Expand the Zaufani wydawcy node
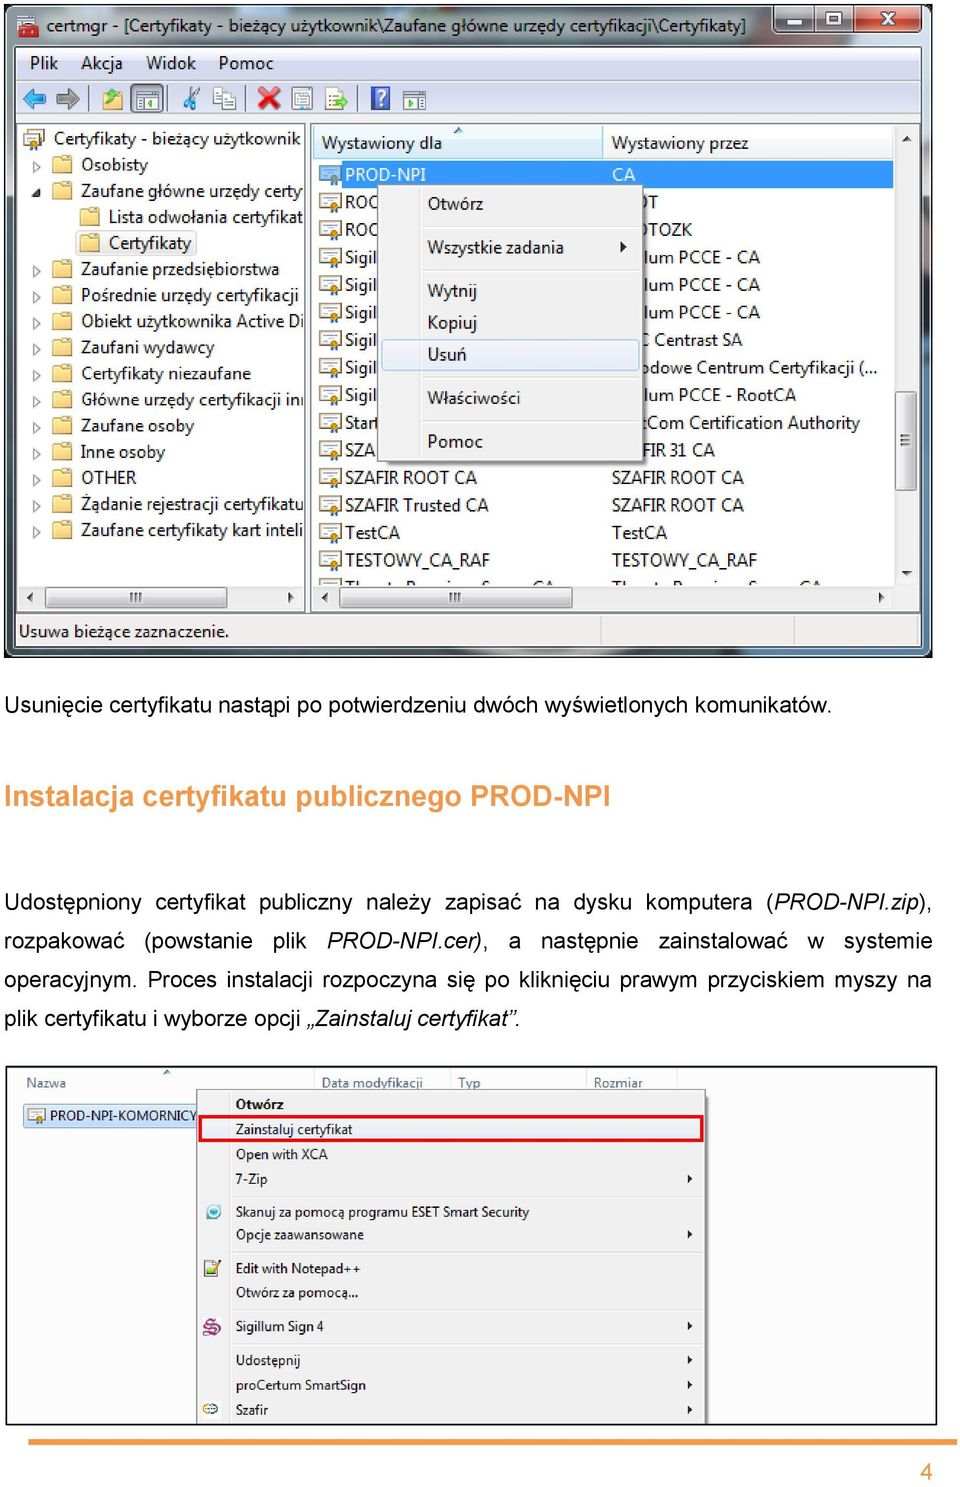Screen dimensions: 960x1487 (37, 349)
